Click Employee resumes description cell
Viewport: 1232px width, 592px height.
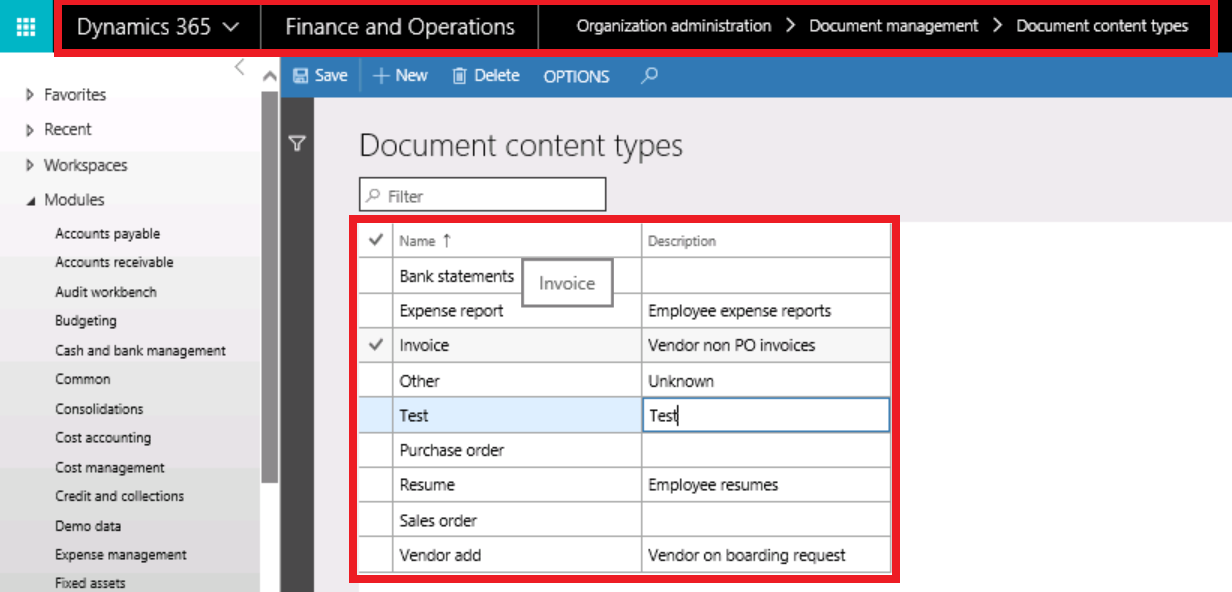click(766, 485)
